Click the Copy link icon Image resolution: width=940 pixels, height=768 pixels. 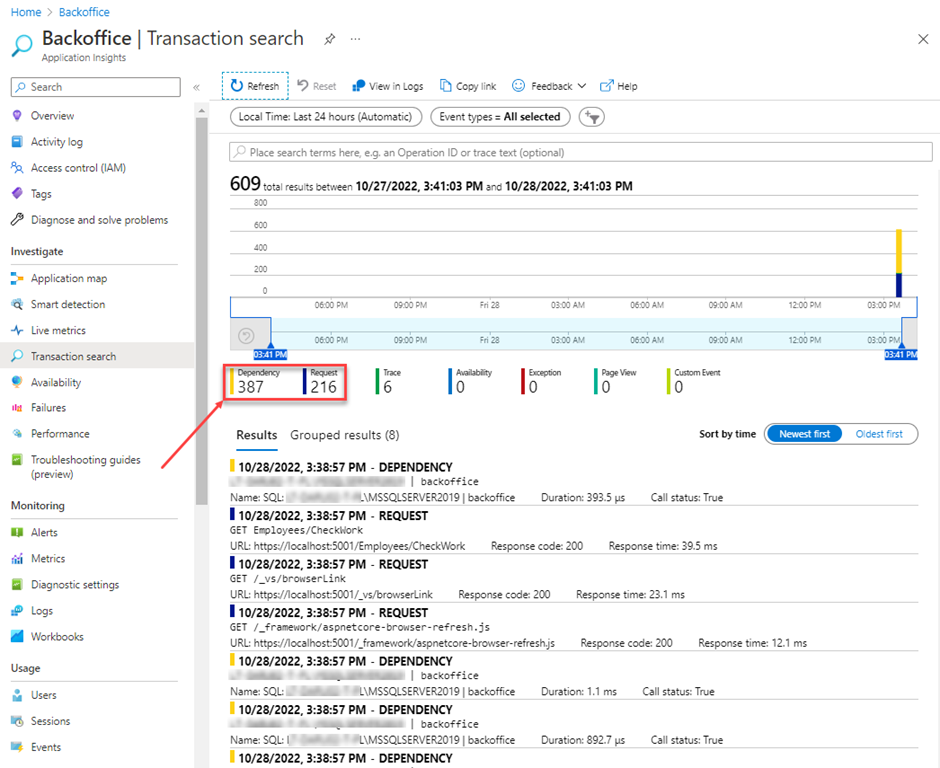[x=446, y=86]
